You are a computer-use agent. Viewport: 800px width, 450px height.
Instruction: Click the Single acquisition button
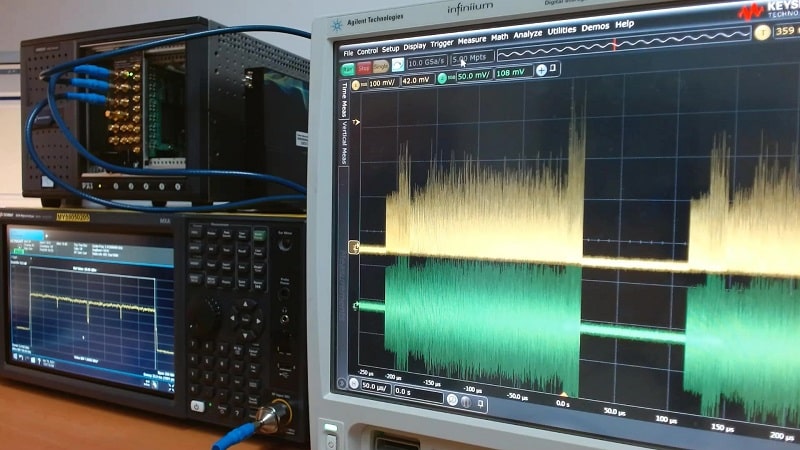tap(381, 66)
